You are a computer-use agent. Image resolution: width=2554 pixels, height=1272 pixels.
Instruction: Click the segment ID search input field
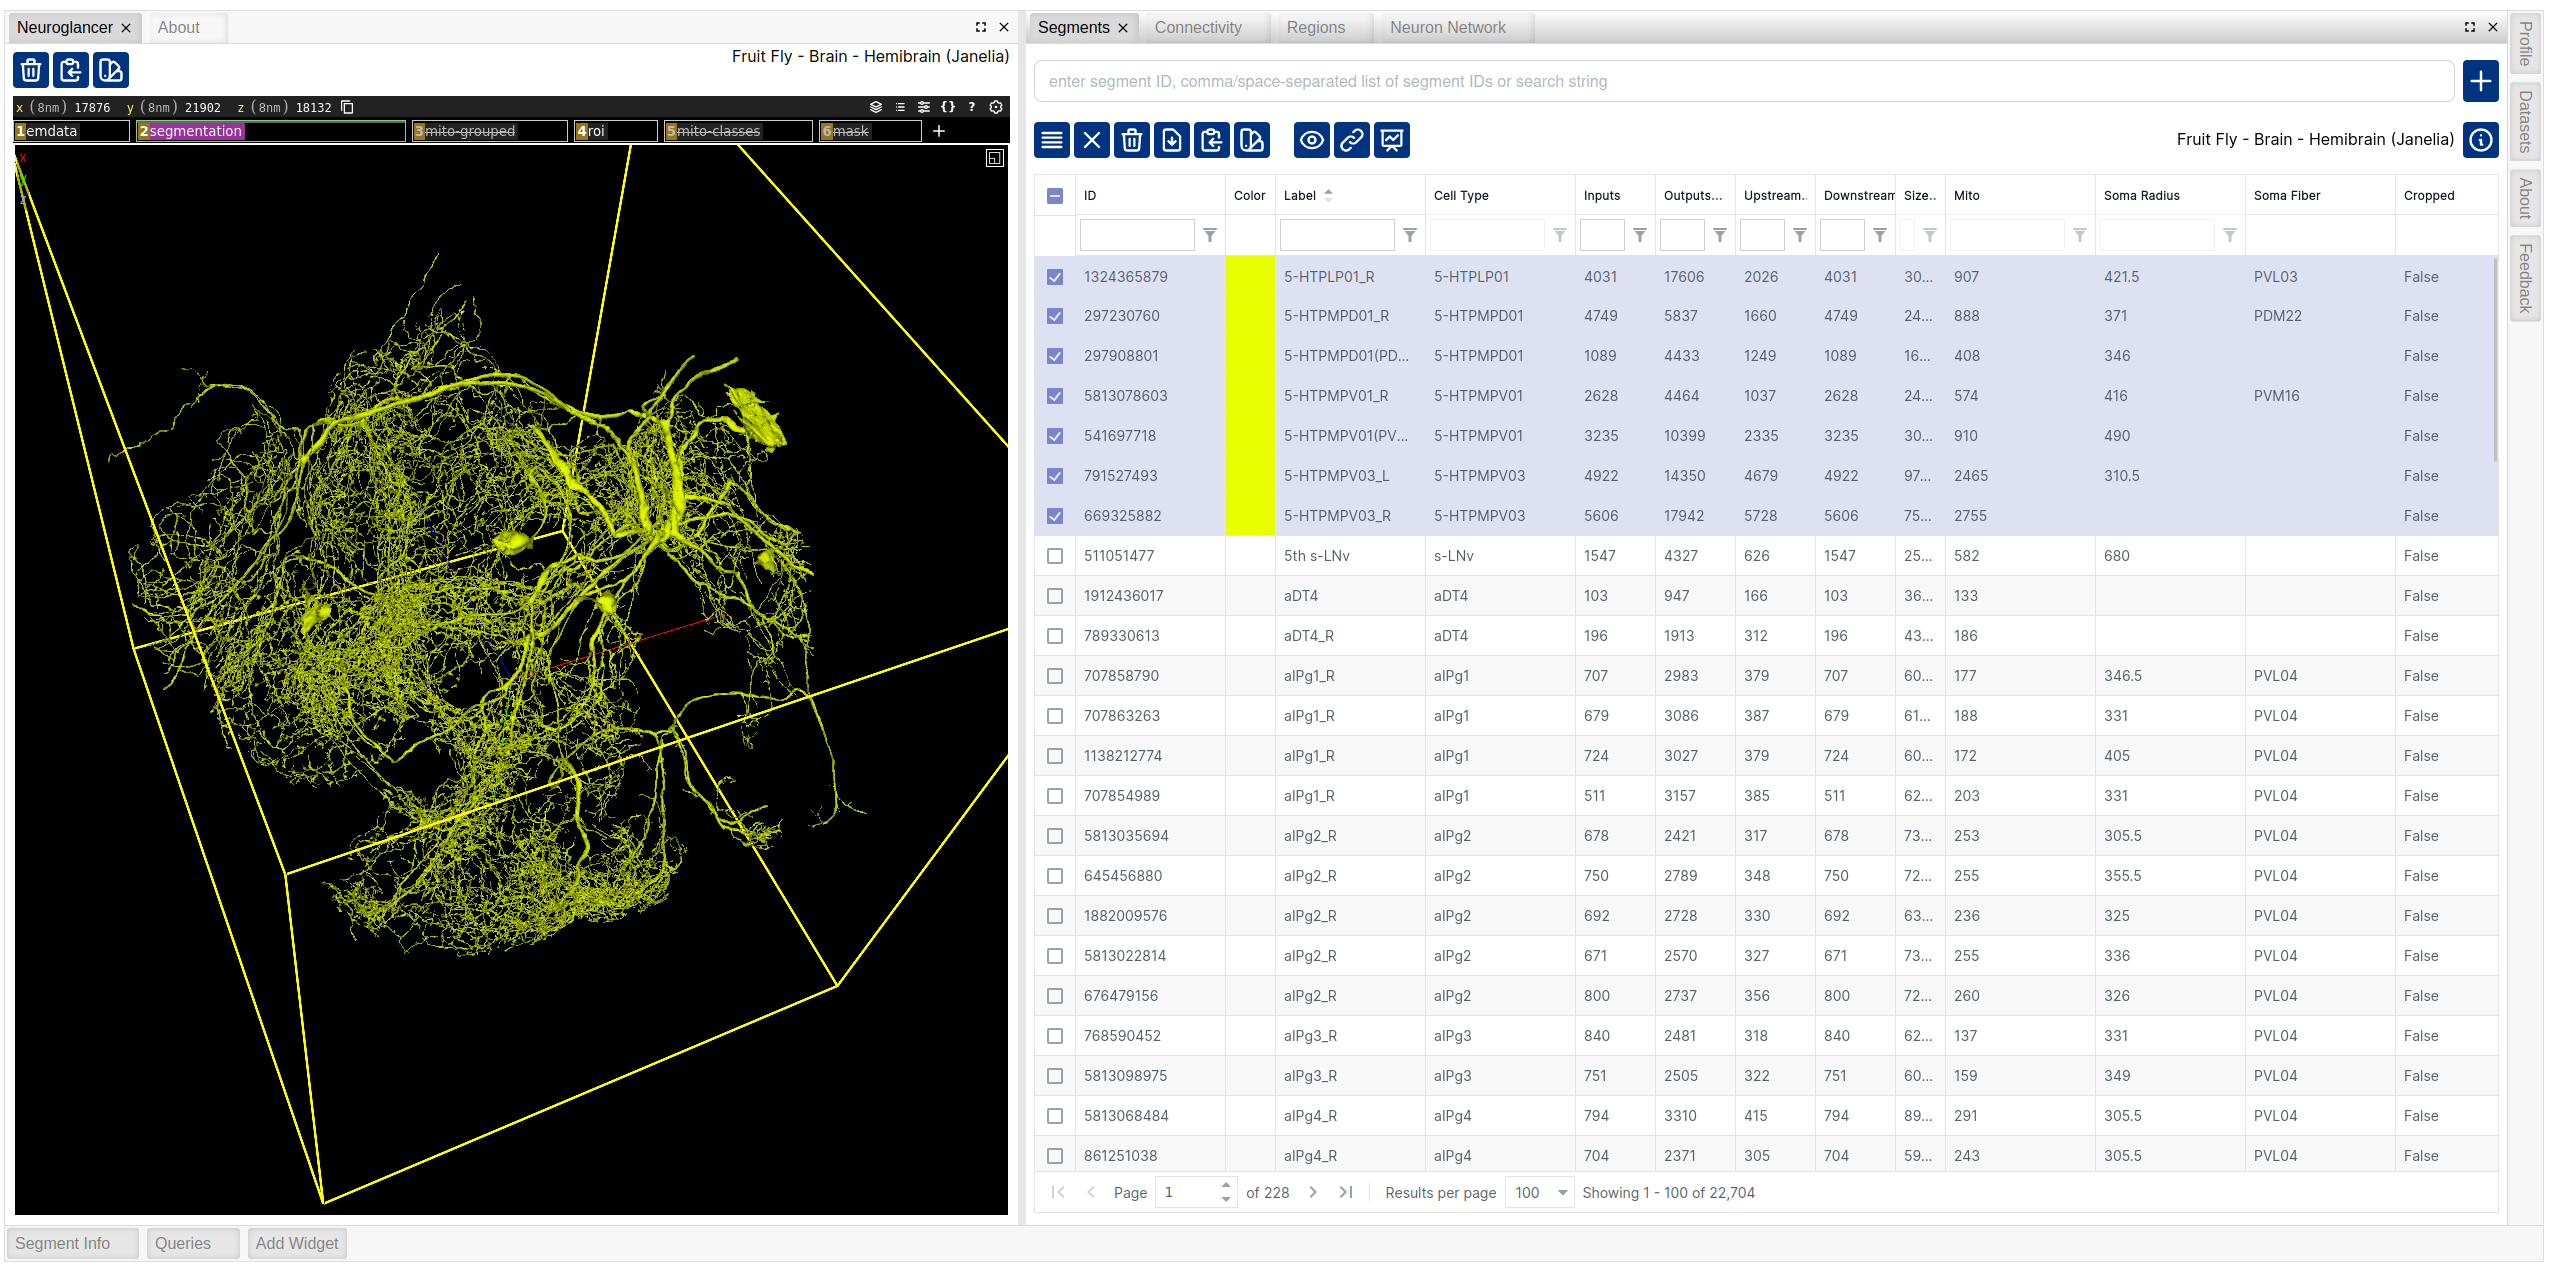pos(1744,82)
